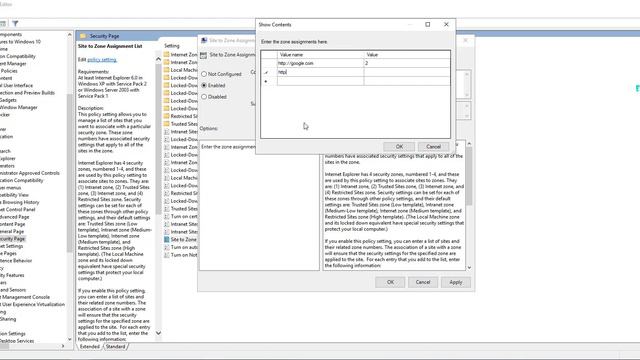Click the policy icon beside Site to Zone Assignment heading
Screen dimensions: 640x360
point(203,55)
